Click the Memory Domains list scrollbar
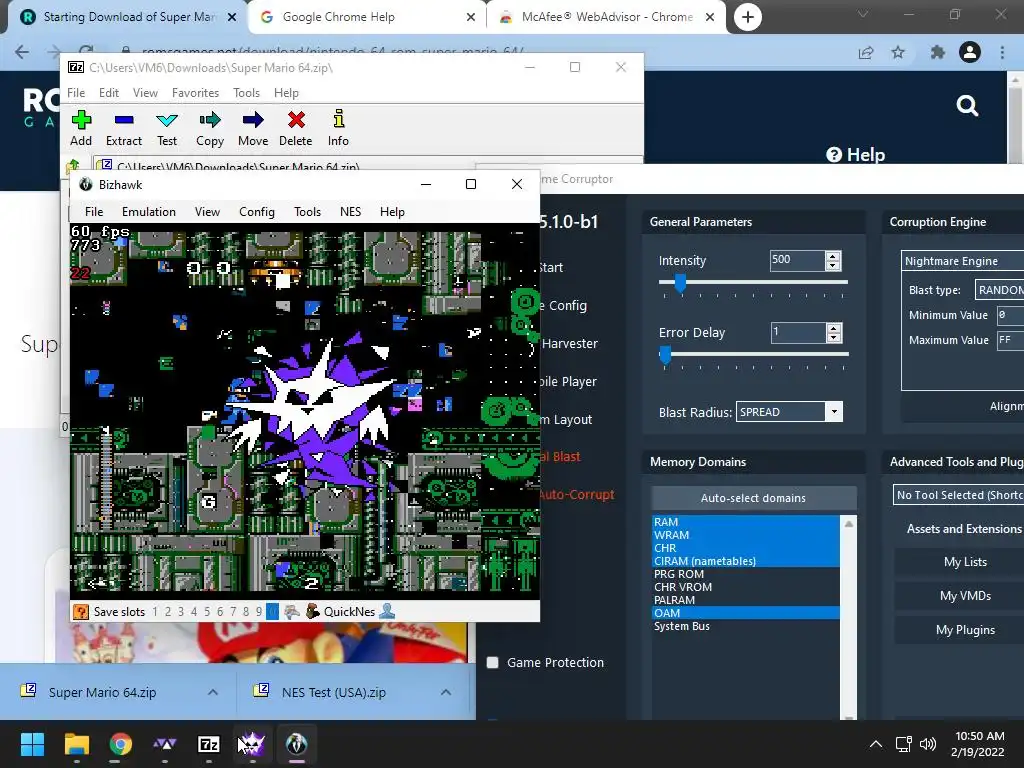Image resolution: width=1024 pixels, height=768 pixels. pos(849,617)
